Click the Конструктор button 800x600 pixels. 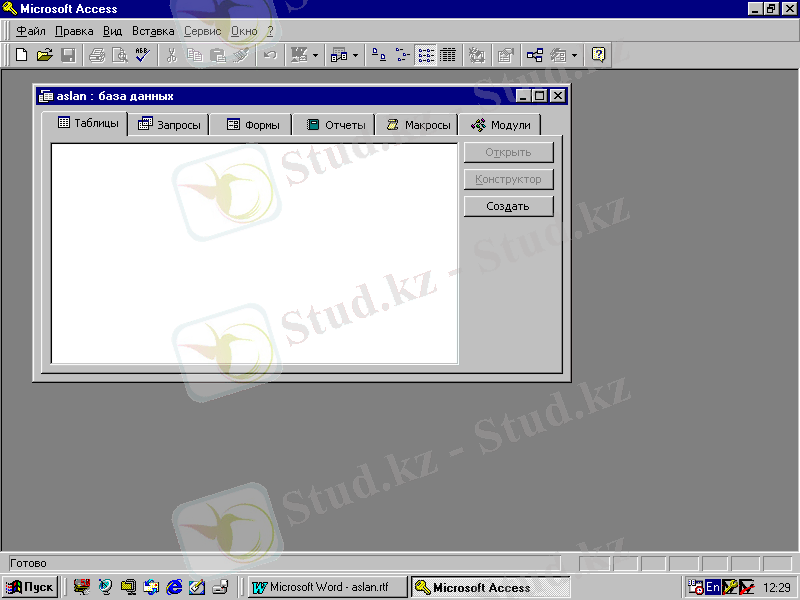tap(508, 180)
